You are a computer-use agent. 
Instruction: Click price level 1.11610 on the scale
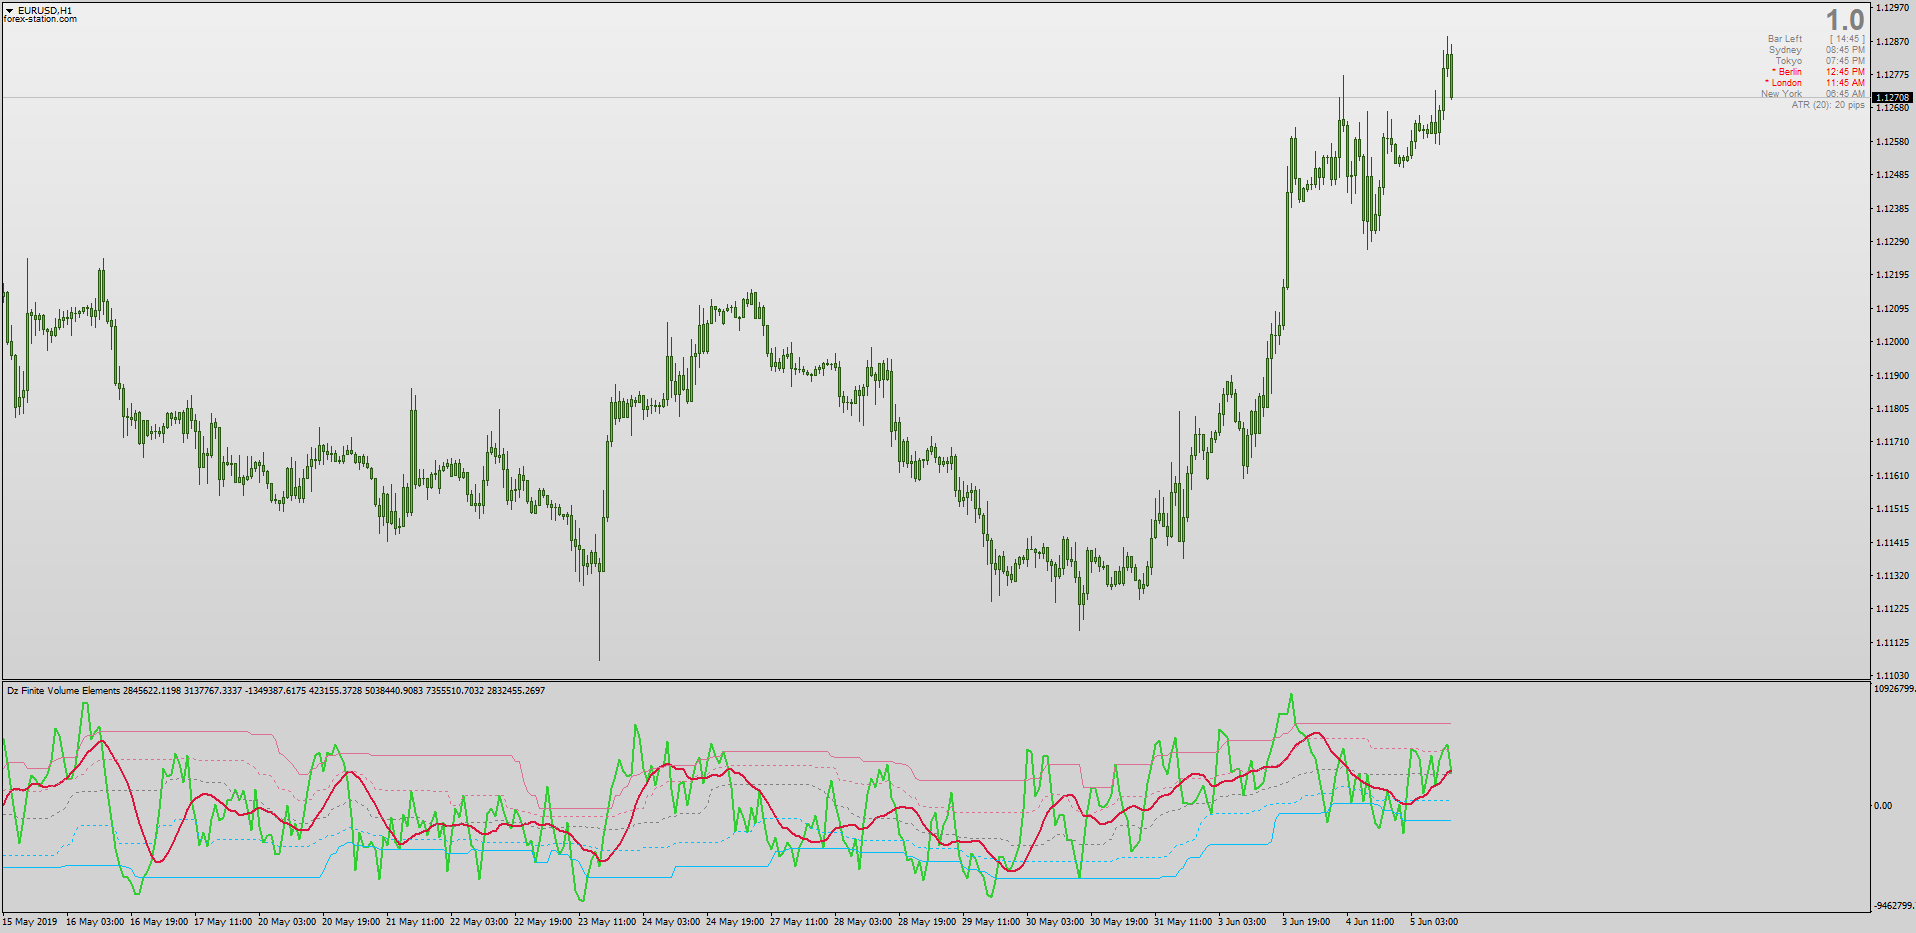pos(1893,476)
